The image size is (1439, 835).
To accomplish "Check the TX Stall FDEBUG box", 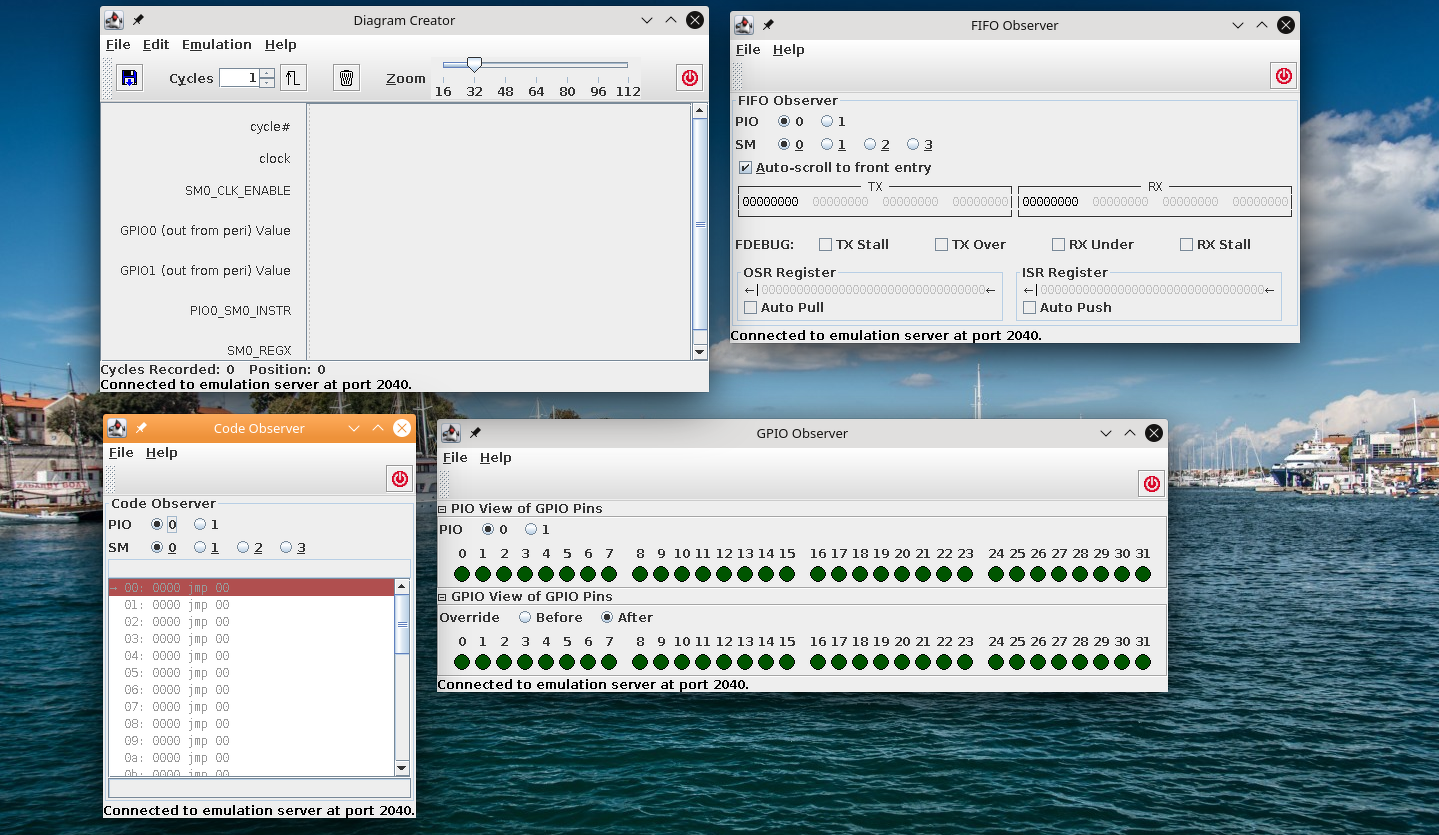I will [x=825, y=245].
